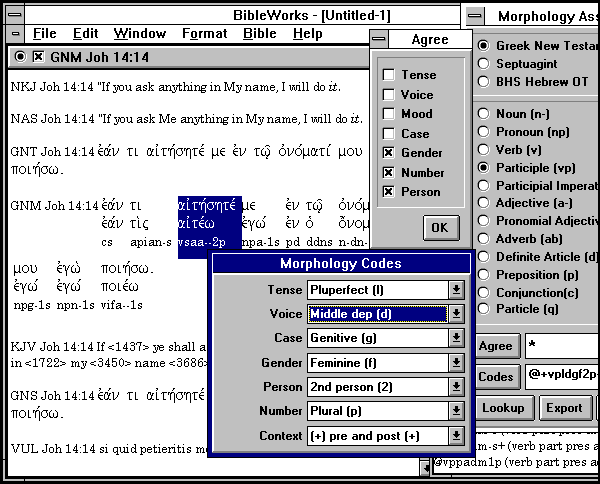
Task: Uncheck the Number checkbox
Action: [x=388, y=173]
